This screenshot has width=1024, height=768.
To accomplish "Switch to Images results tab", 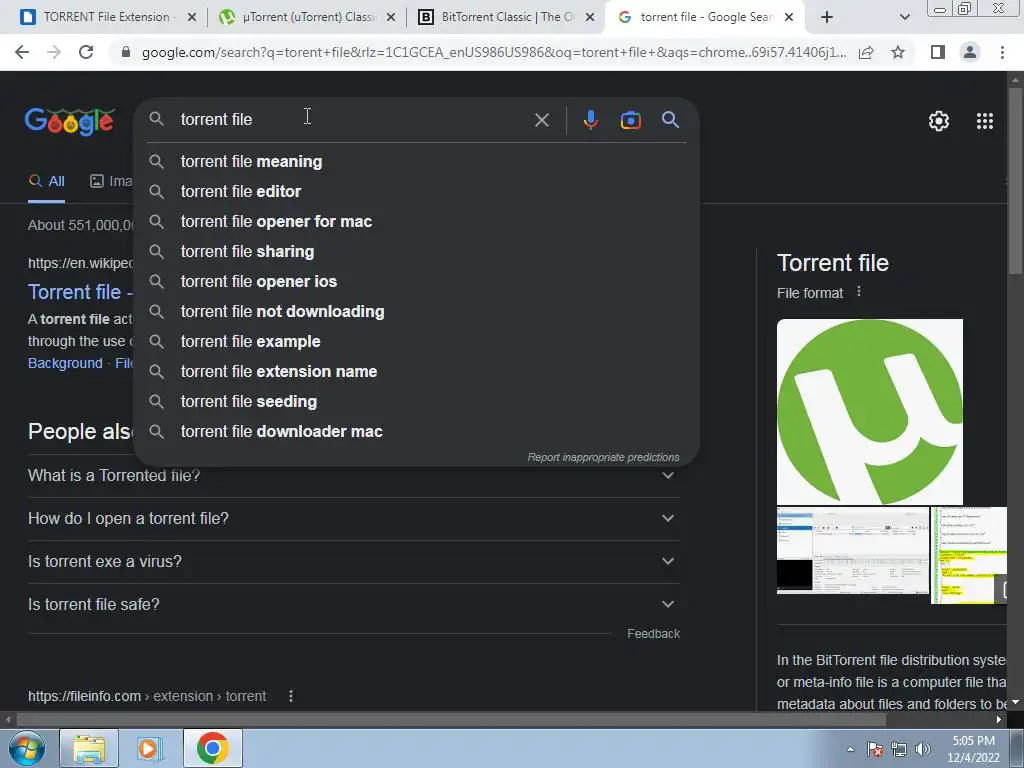I will (111, 182).
